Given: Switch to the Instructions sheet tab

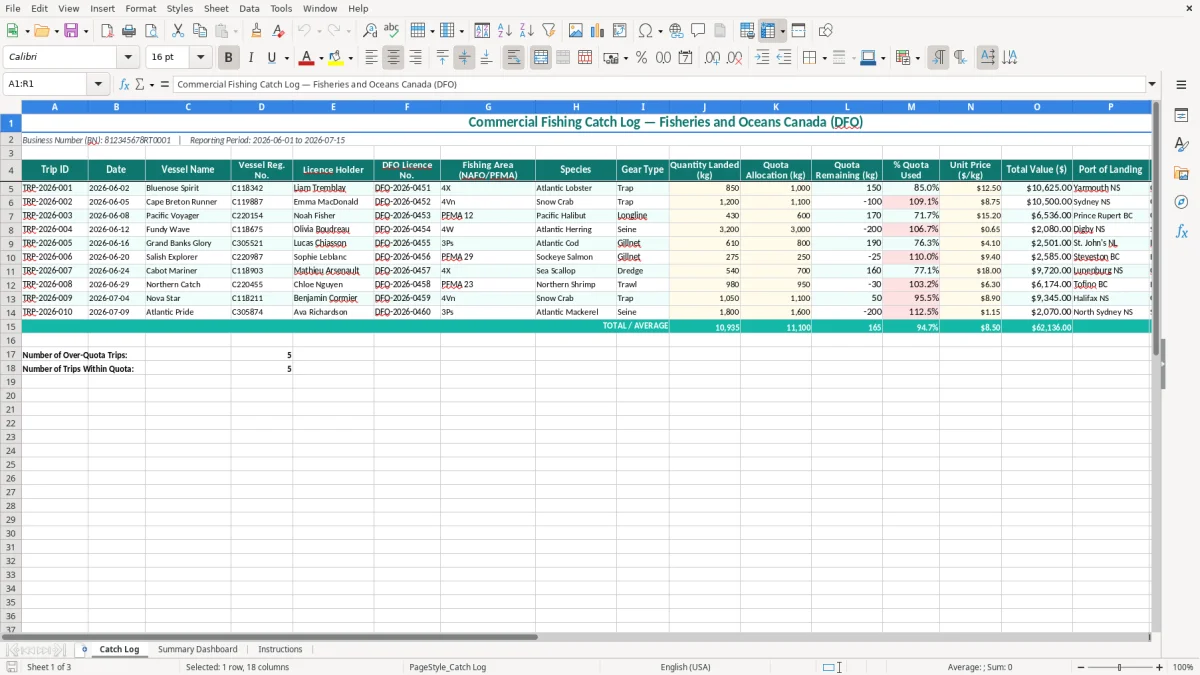Looking at the screenshot, I should coord(280,649).
